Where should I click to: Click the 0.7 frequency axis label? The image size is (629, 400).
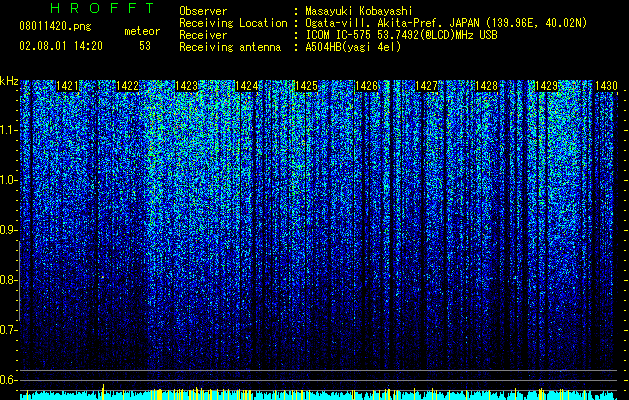9,330
